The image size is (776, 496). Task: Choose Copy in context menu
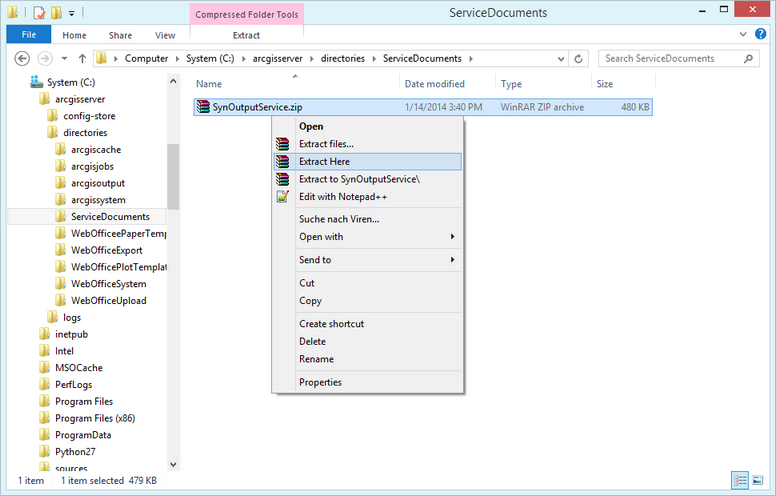click(367, 300)
